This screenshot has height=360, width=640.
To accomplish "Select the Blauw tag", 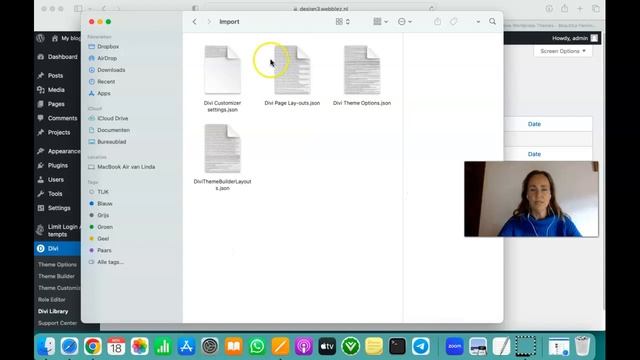I will (101, 203).
